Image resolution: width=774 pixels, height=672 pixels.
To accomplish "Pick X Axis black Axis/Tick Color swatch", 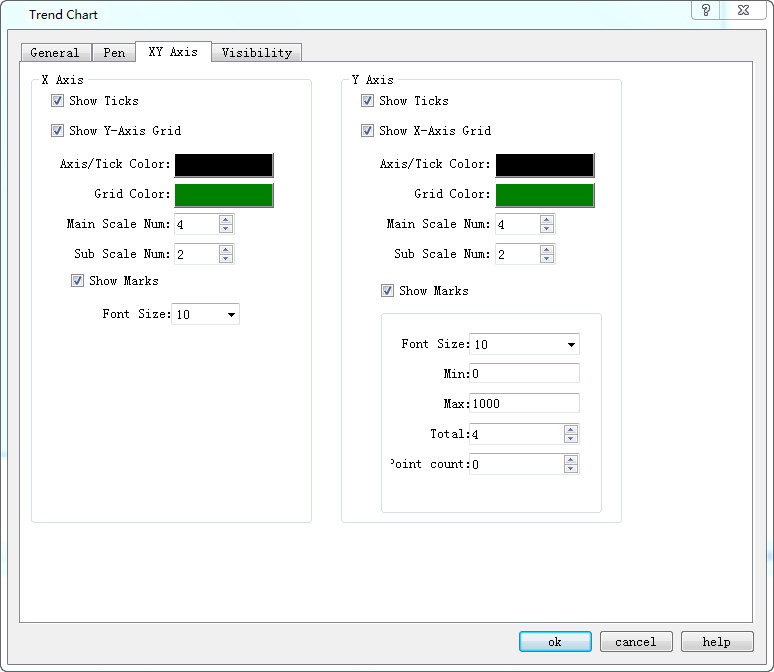I will [224, 165].
